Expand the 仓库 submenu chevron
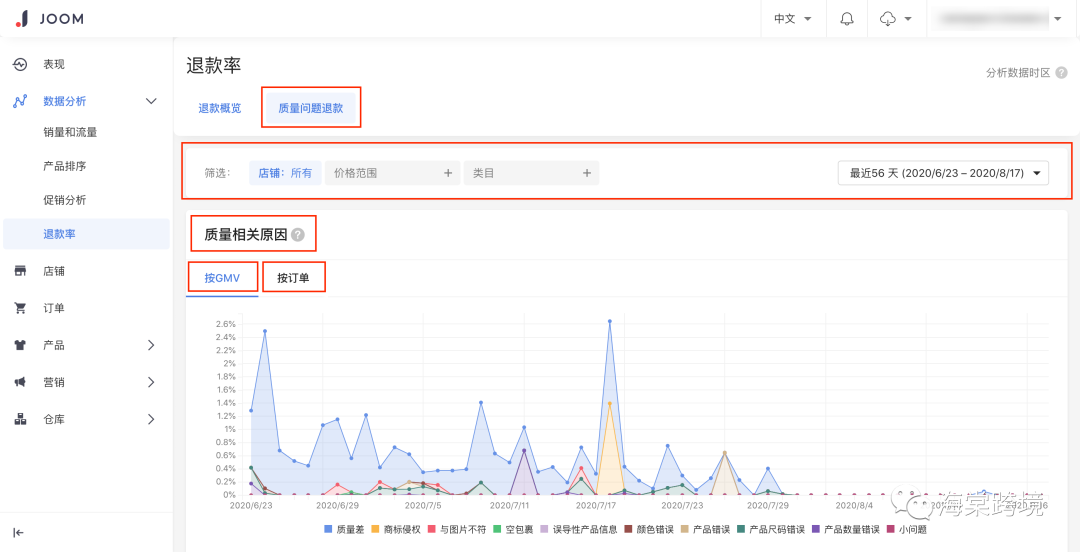The width and height of the screenshot is (1080, 552). (x=152, y=419)
